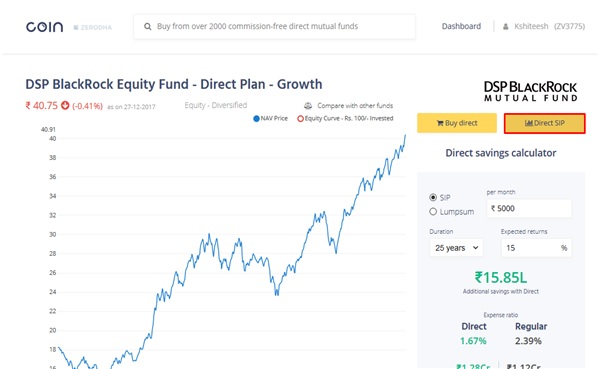Viewport: 600px width, 369px height.
Task: Click the search magnifier icon
Action: point(147,26)
